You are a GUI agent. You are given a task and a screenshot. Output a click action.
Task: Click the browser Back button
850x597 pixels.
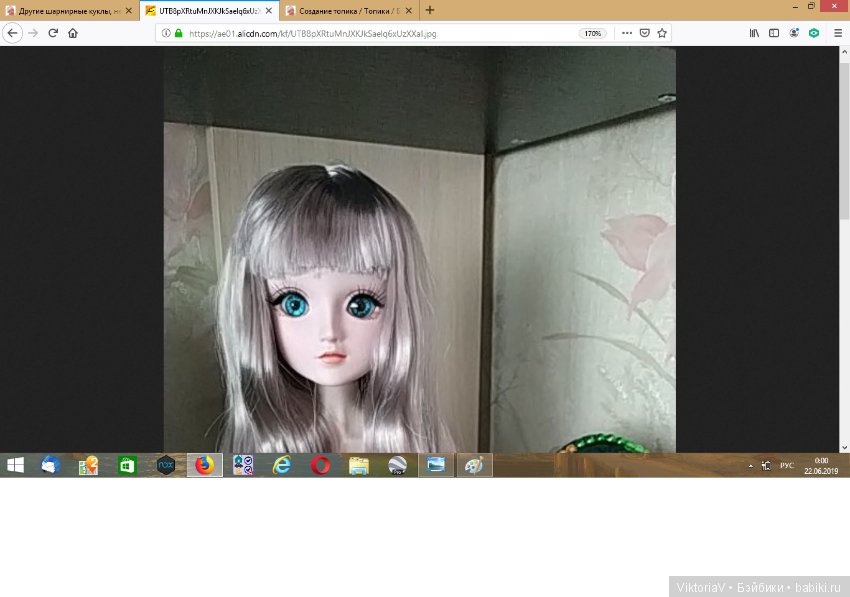[13, 33]
